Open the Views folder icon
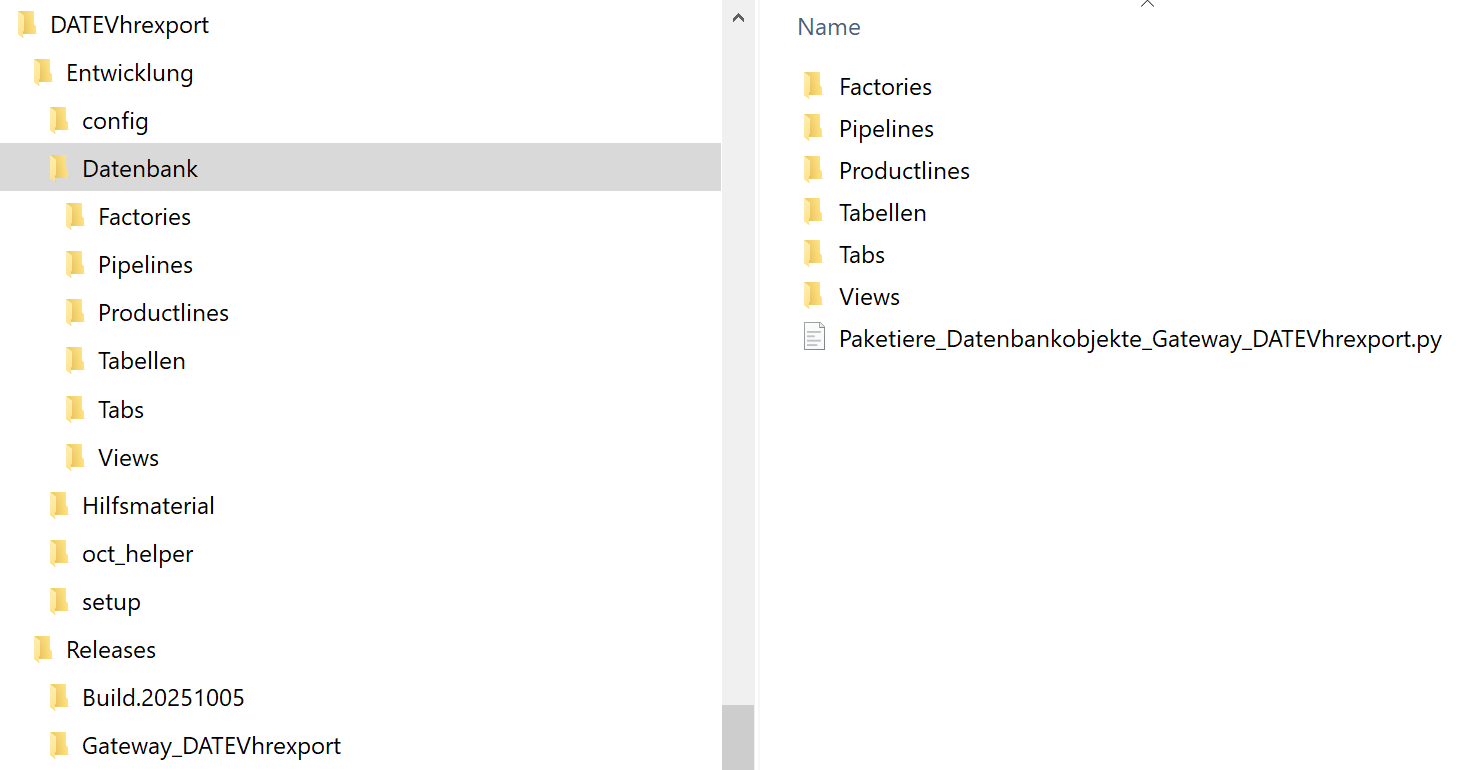This screenshot has width=1474, height=770. tap(813, 295)
